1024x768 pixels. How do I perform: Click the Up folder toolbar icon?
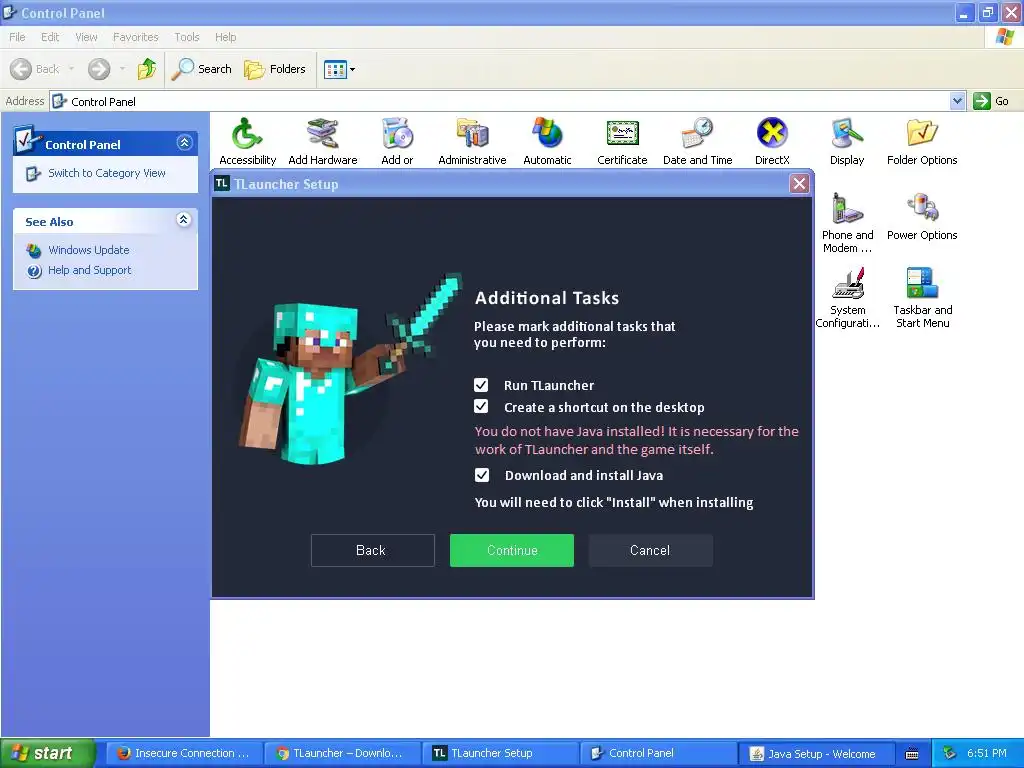[147, 69]
